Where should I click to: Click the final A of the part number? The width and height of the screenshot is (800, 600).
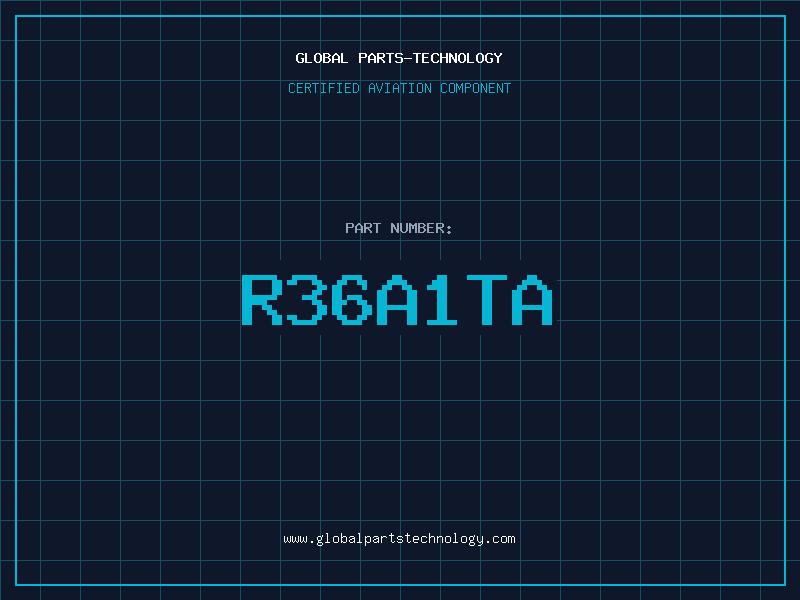531,299
